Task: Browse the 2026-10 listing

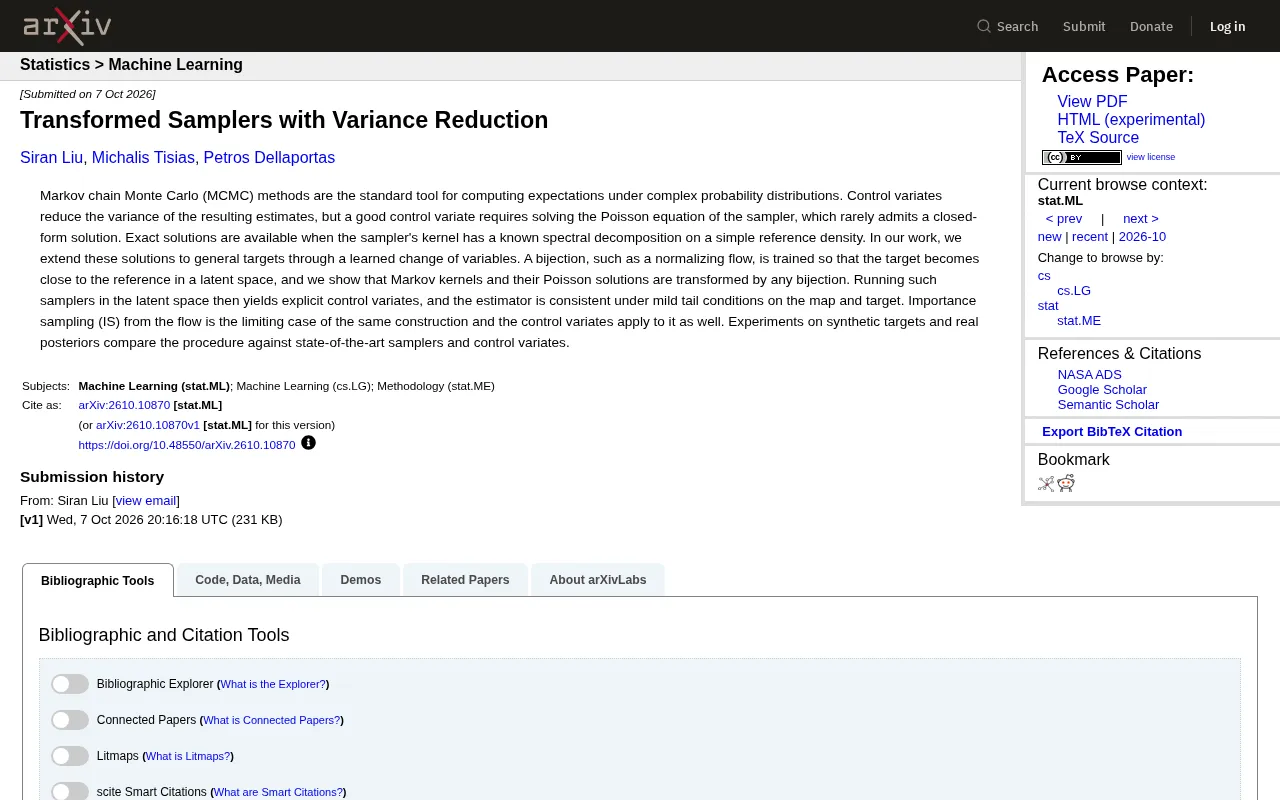Action: [x=1142, y=237]
